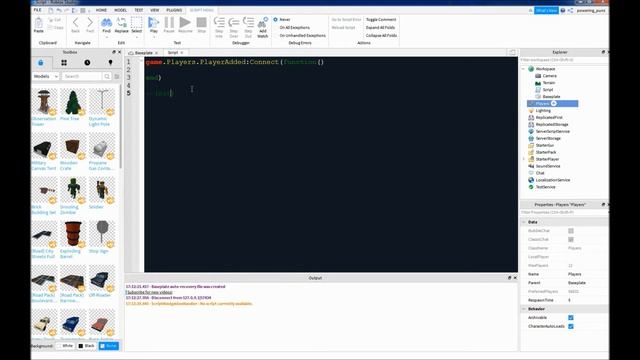Toggle the ClassicChat checkbox
This screenshot has height=360, width=640.
(x=571, y=240)
